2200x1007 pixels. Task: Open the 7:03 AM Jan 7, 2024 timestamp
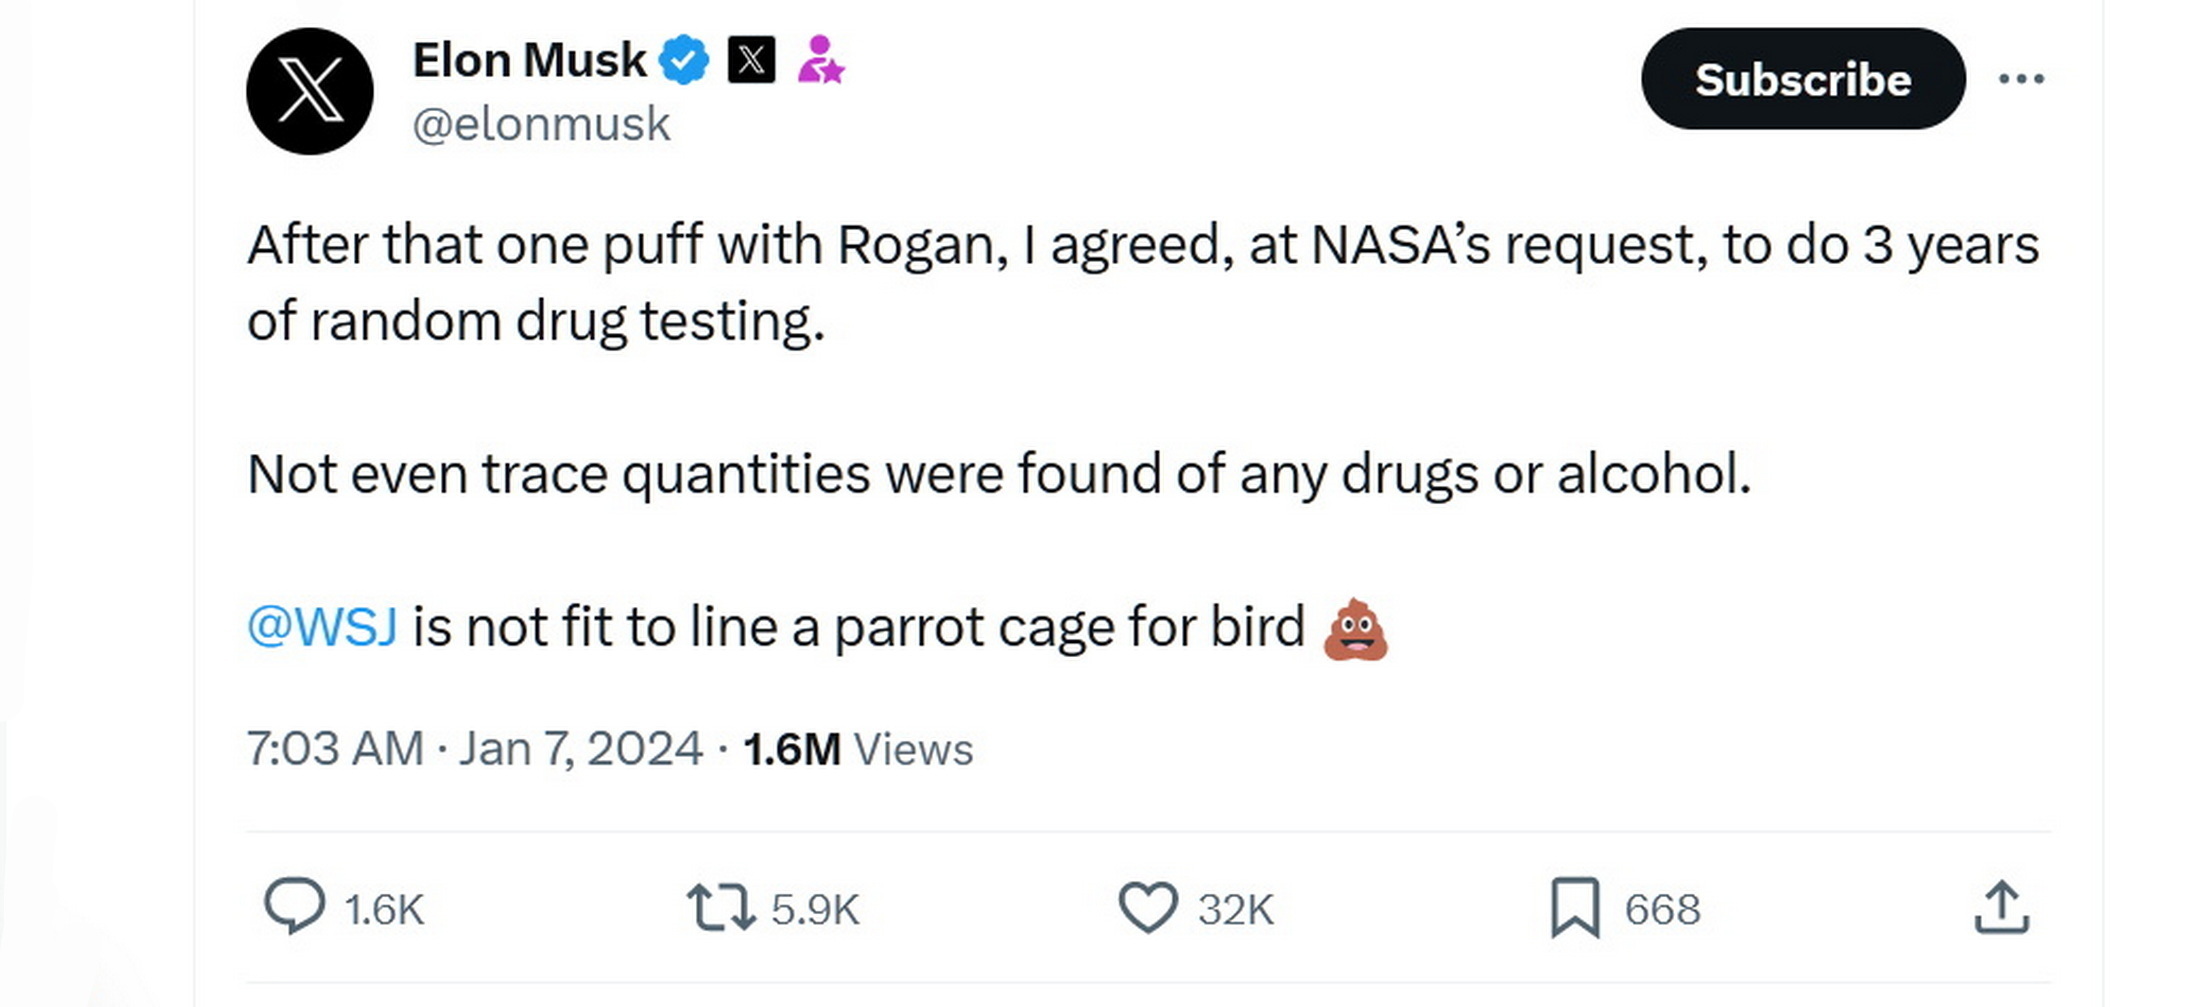pyautogui.click(x=475, y=749)
